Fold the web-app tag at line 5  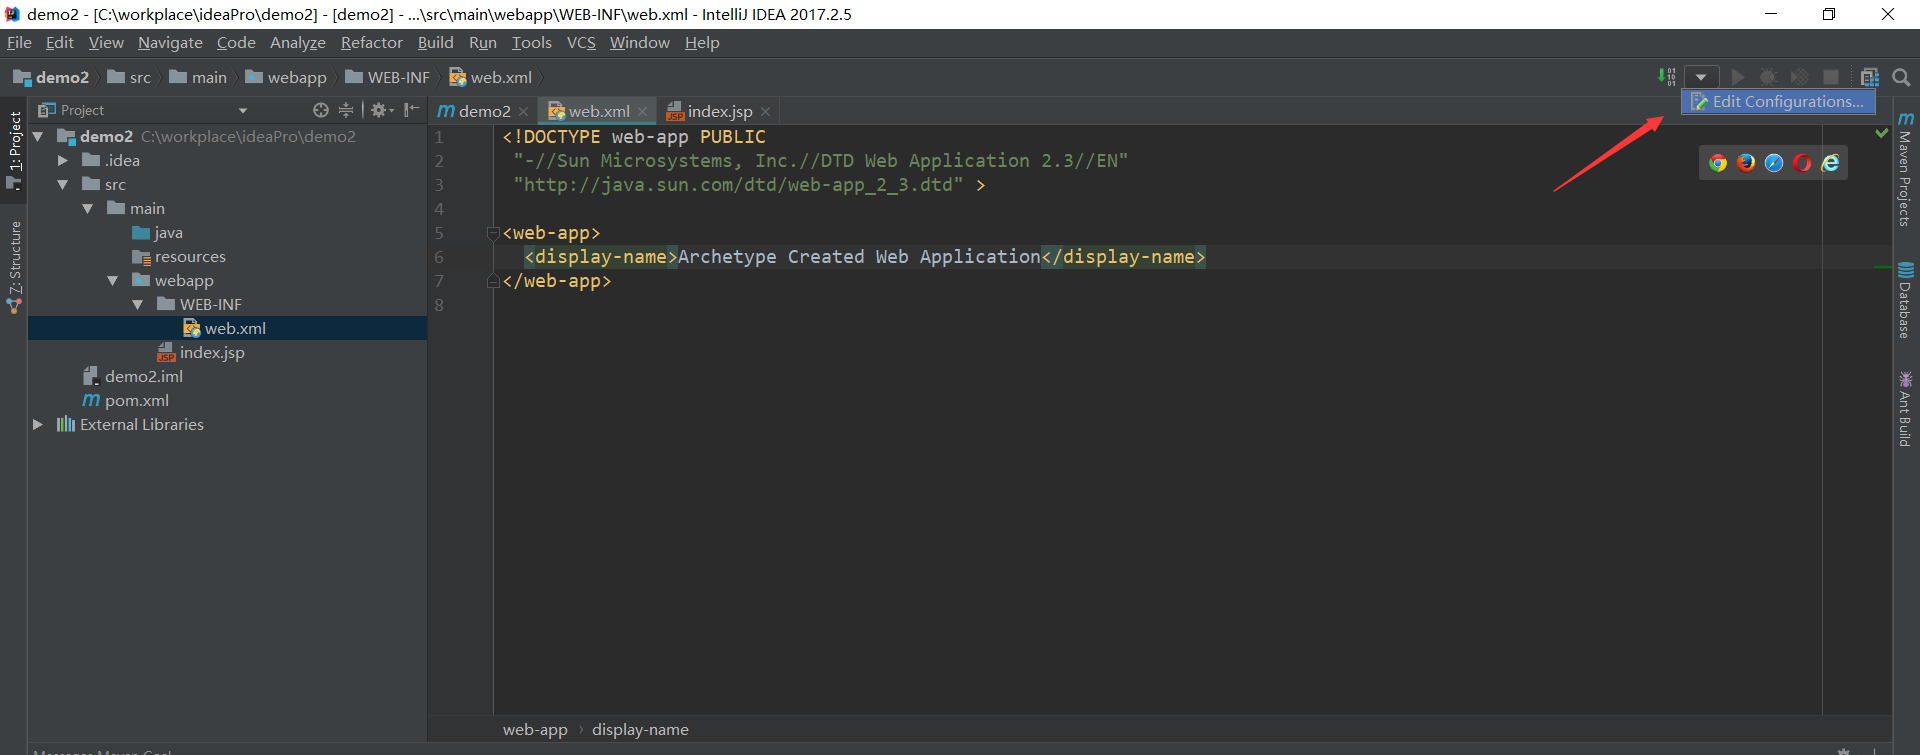coord(493,233)
